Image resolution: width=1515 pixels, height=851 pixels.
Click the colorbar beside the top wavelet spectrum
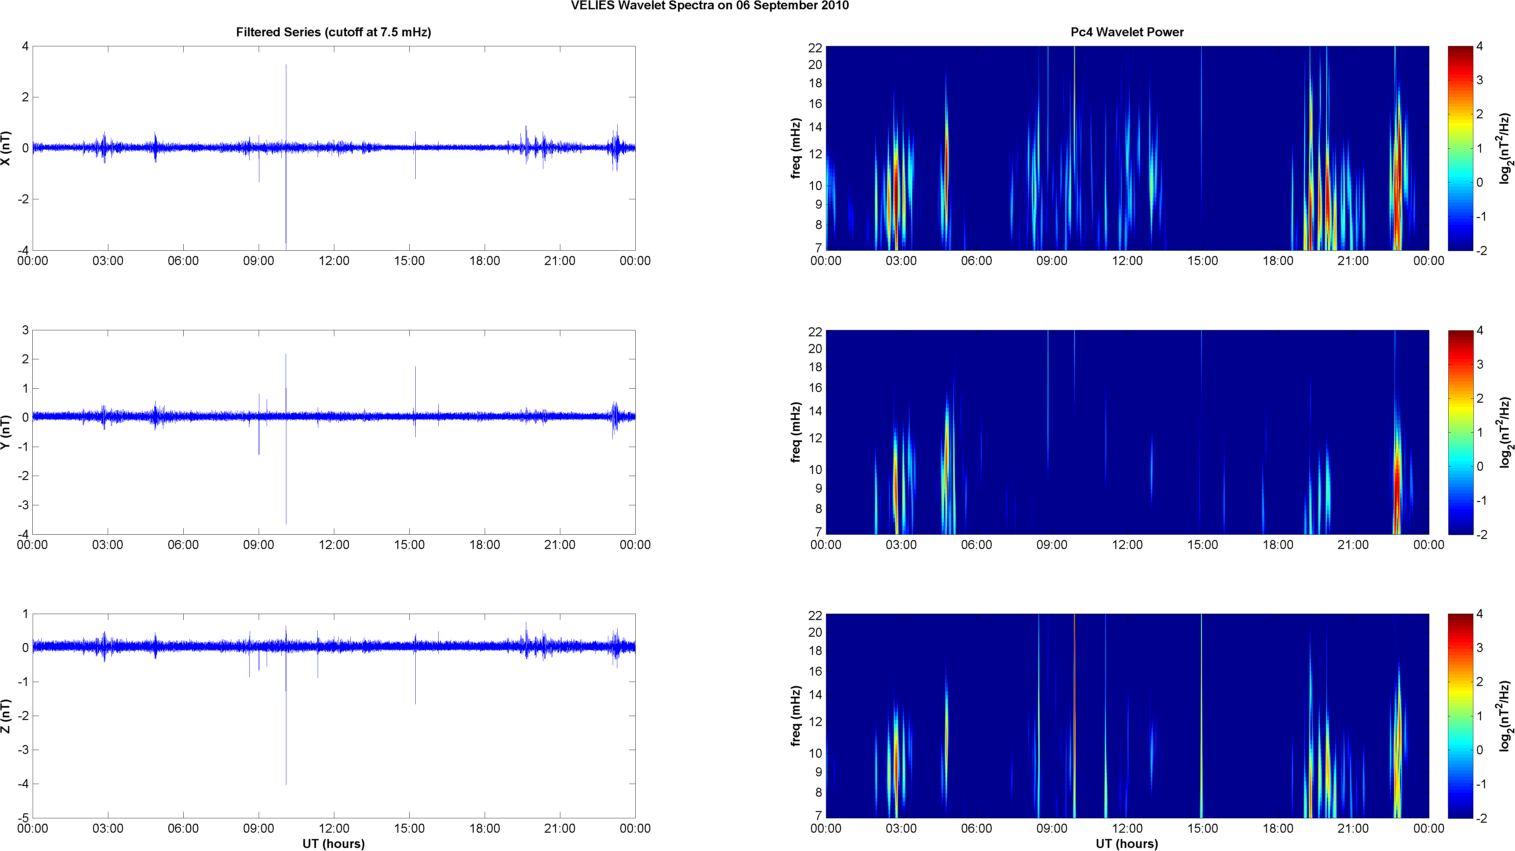pyautogui.click(x=1460, y=148)
